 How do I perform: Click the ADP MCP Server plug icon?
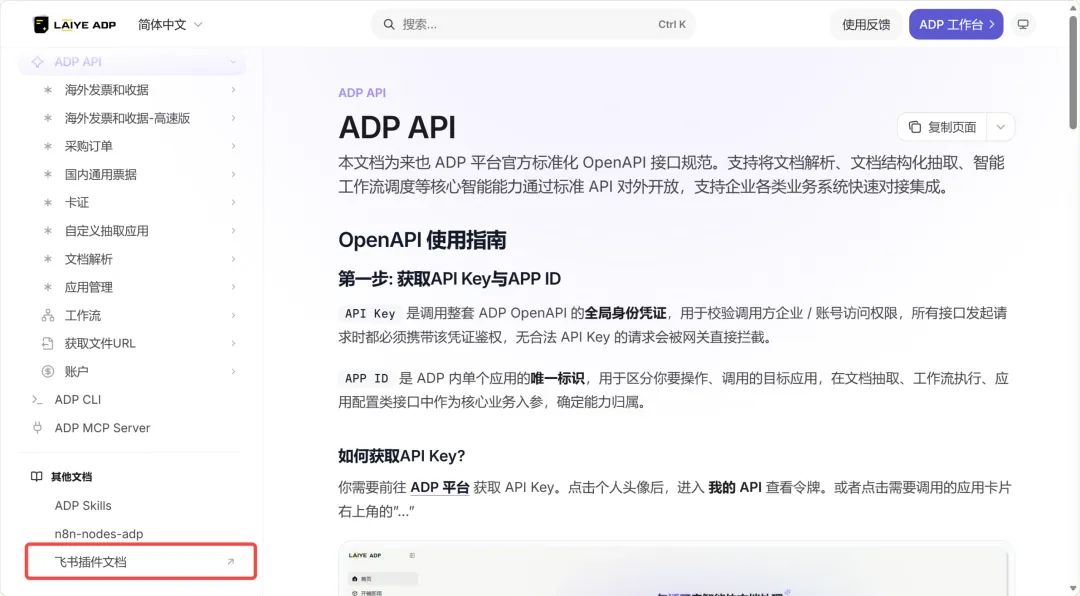pos(37,428)
